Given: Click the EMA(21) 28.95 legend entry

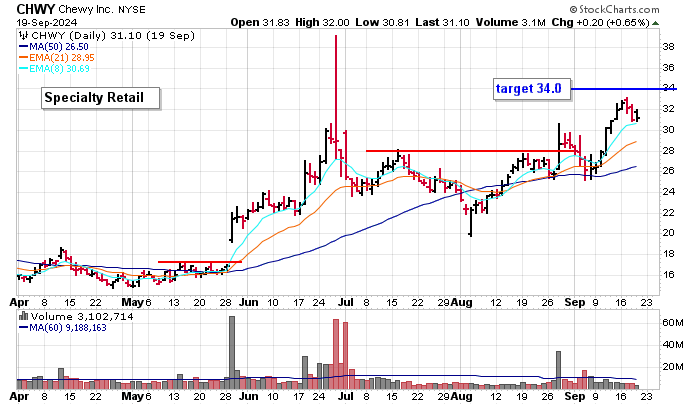Looking at the screenshot, I should (57, 58).
